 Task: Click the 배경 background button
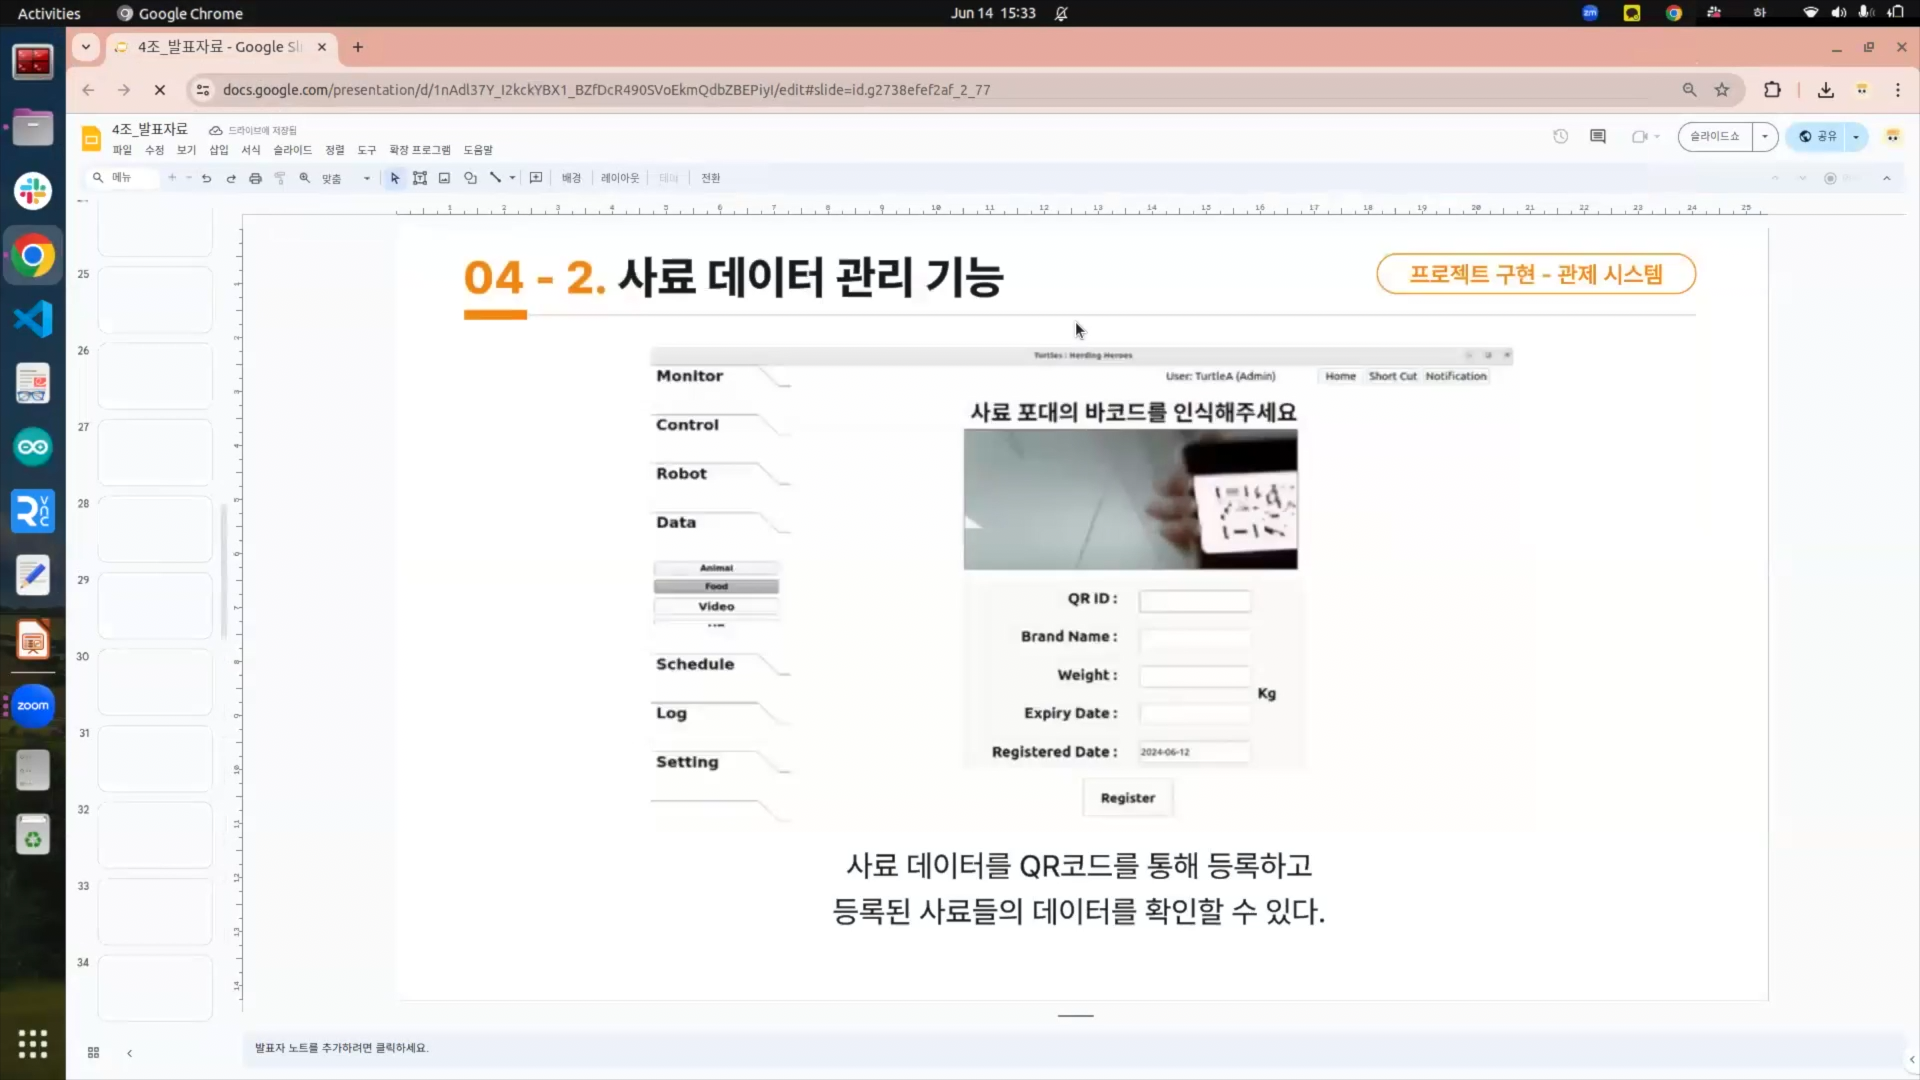pos(571,178)
